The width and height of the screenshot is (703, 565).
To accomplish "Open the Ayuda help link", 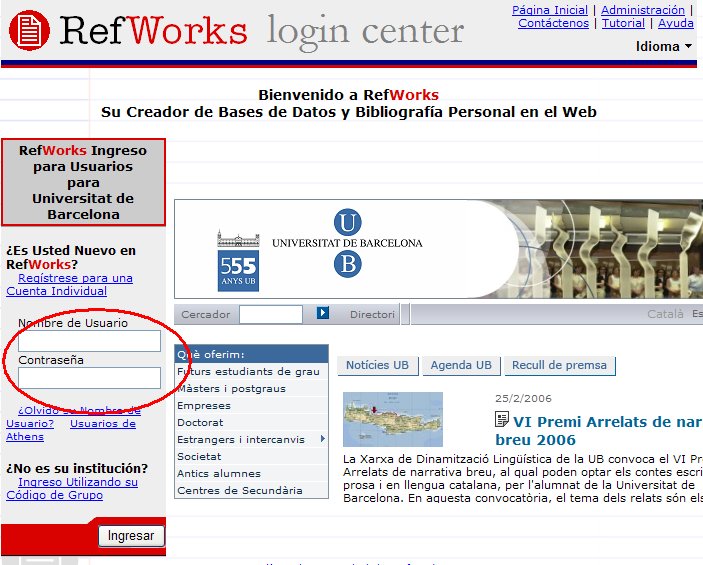I will click(x=676, y=23).
